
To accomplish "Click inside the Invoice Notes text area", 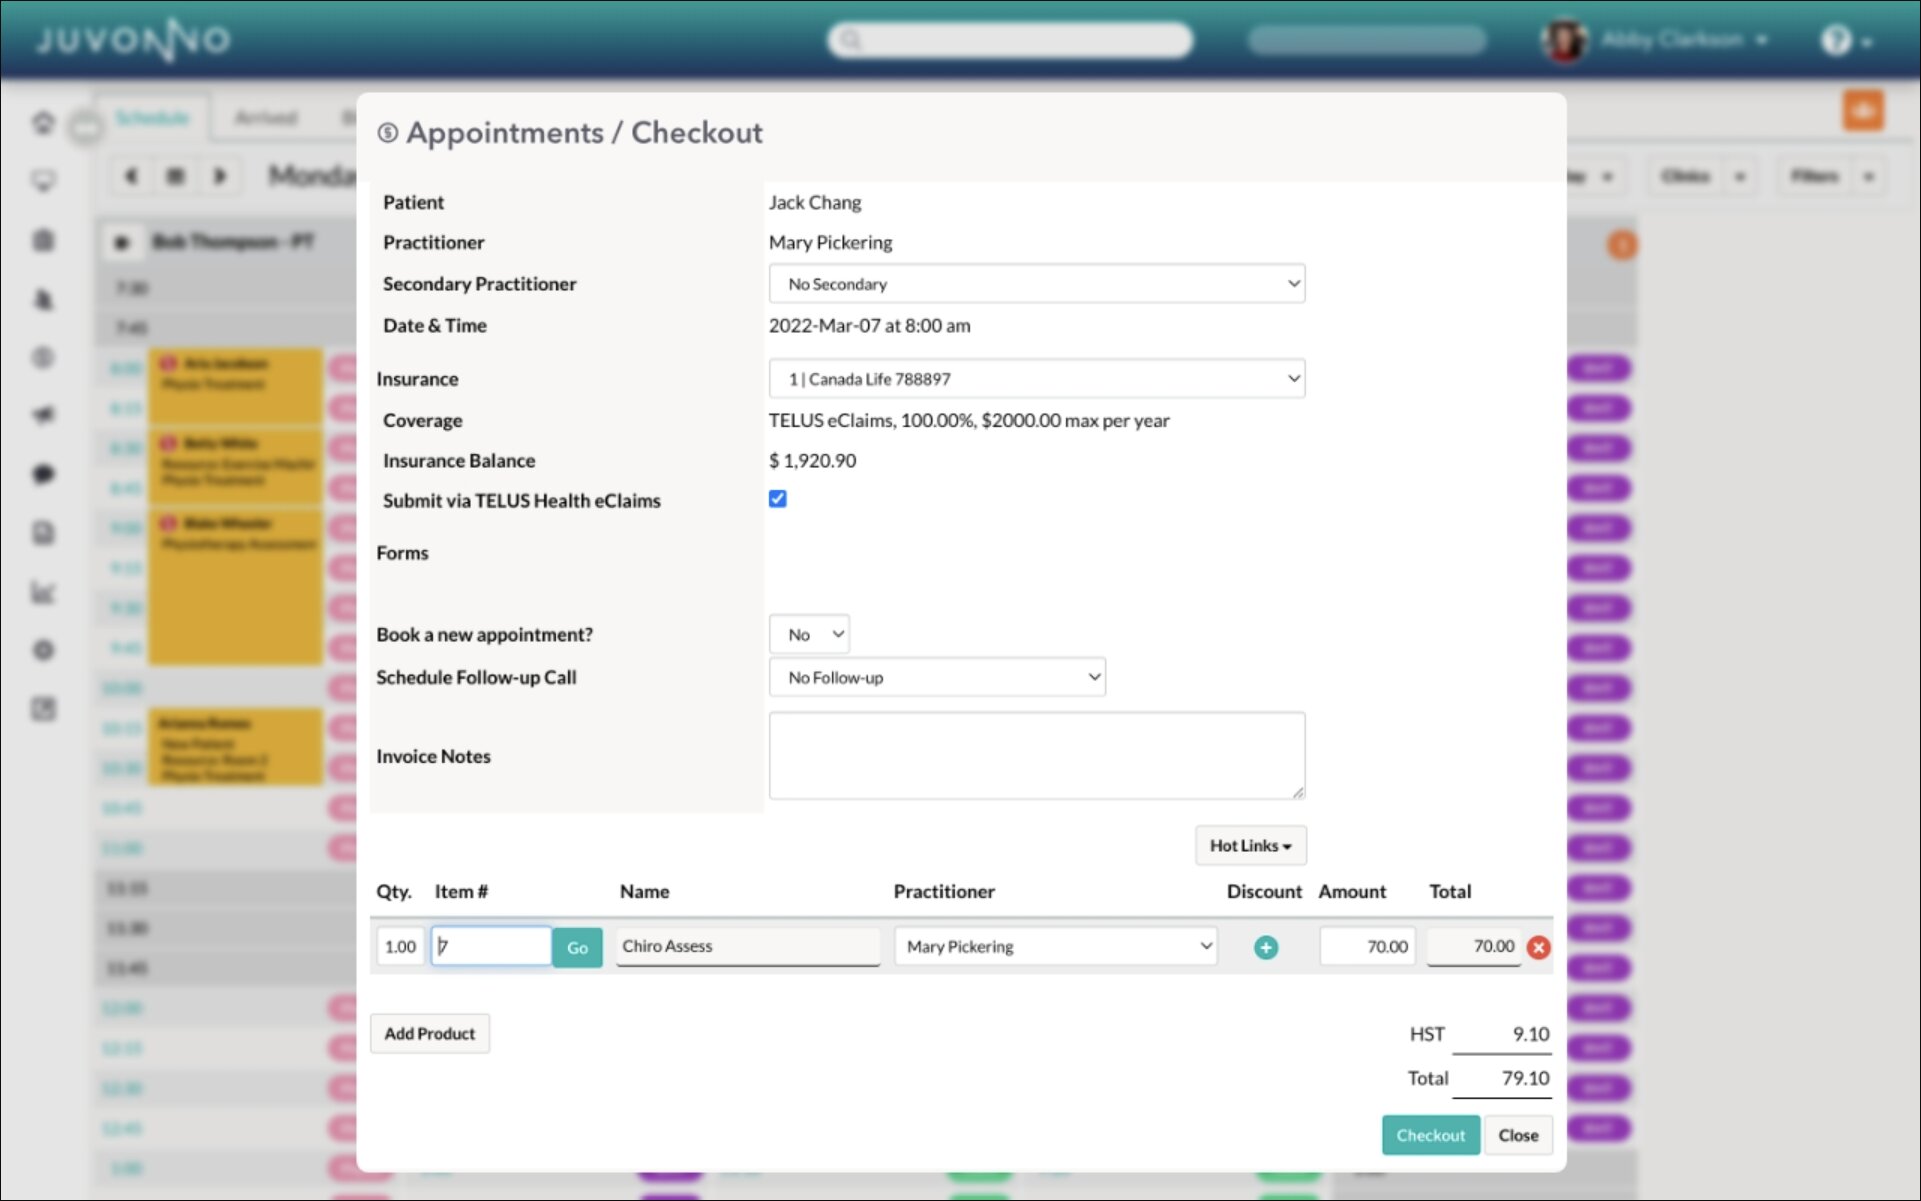I will pyautogui.click(x=1036, y=755).
